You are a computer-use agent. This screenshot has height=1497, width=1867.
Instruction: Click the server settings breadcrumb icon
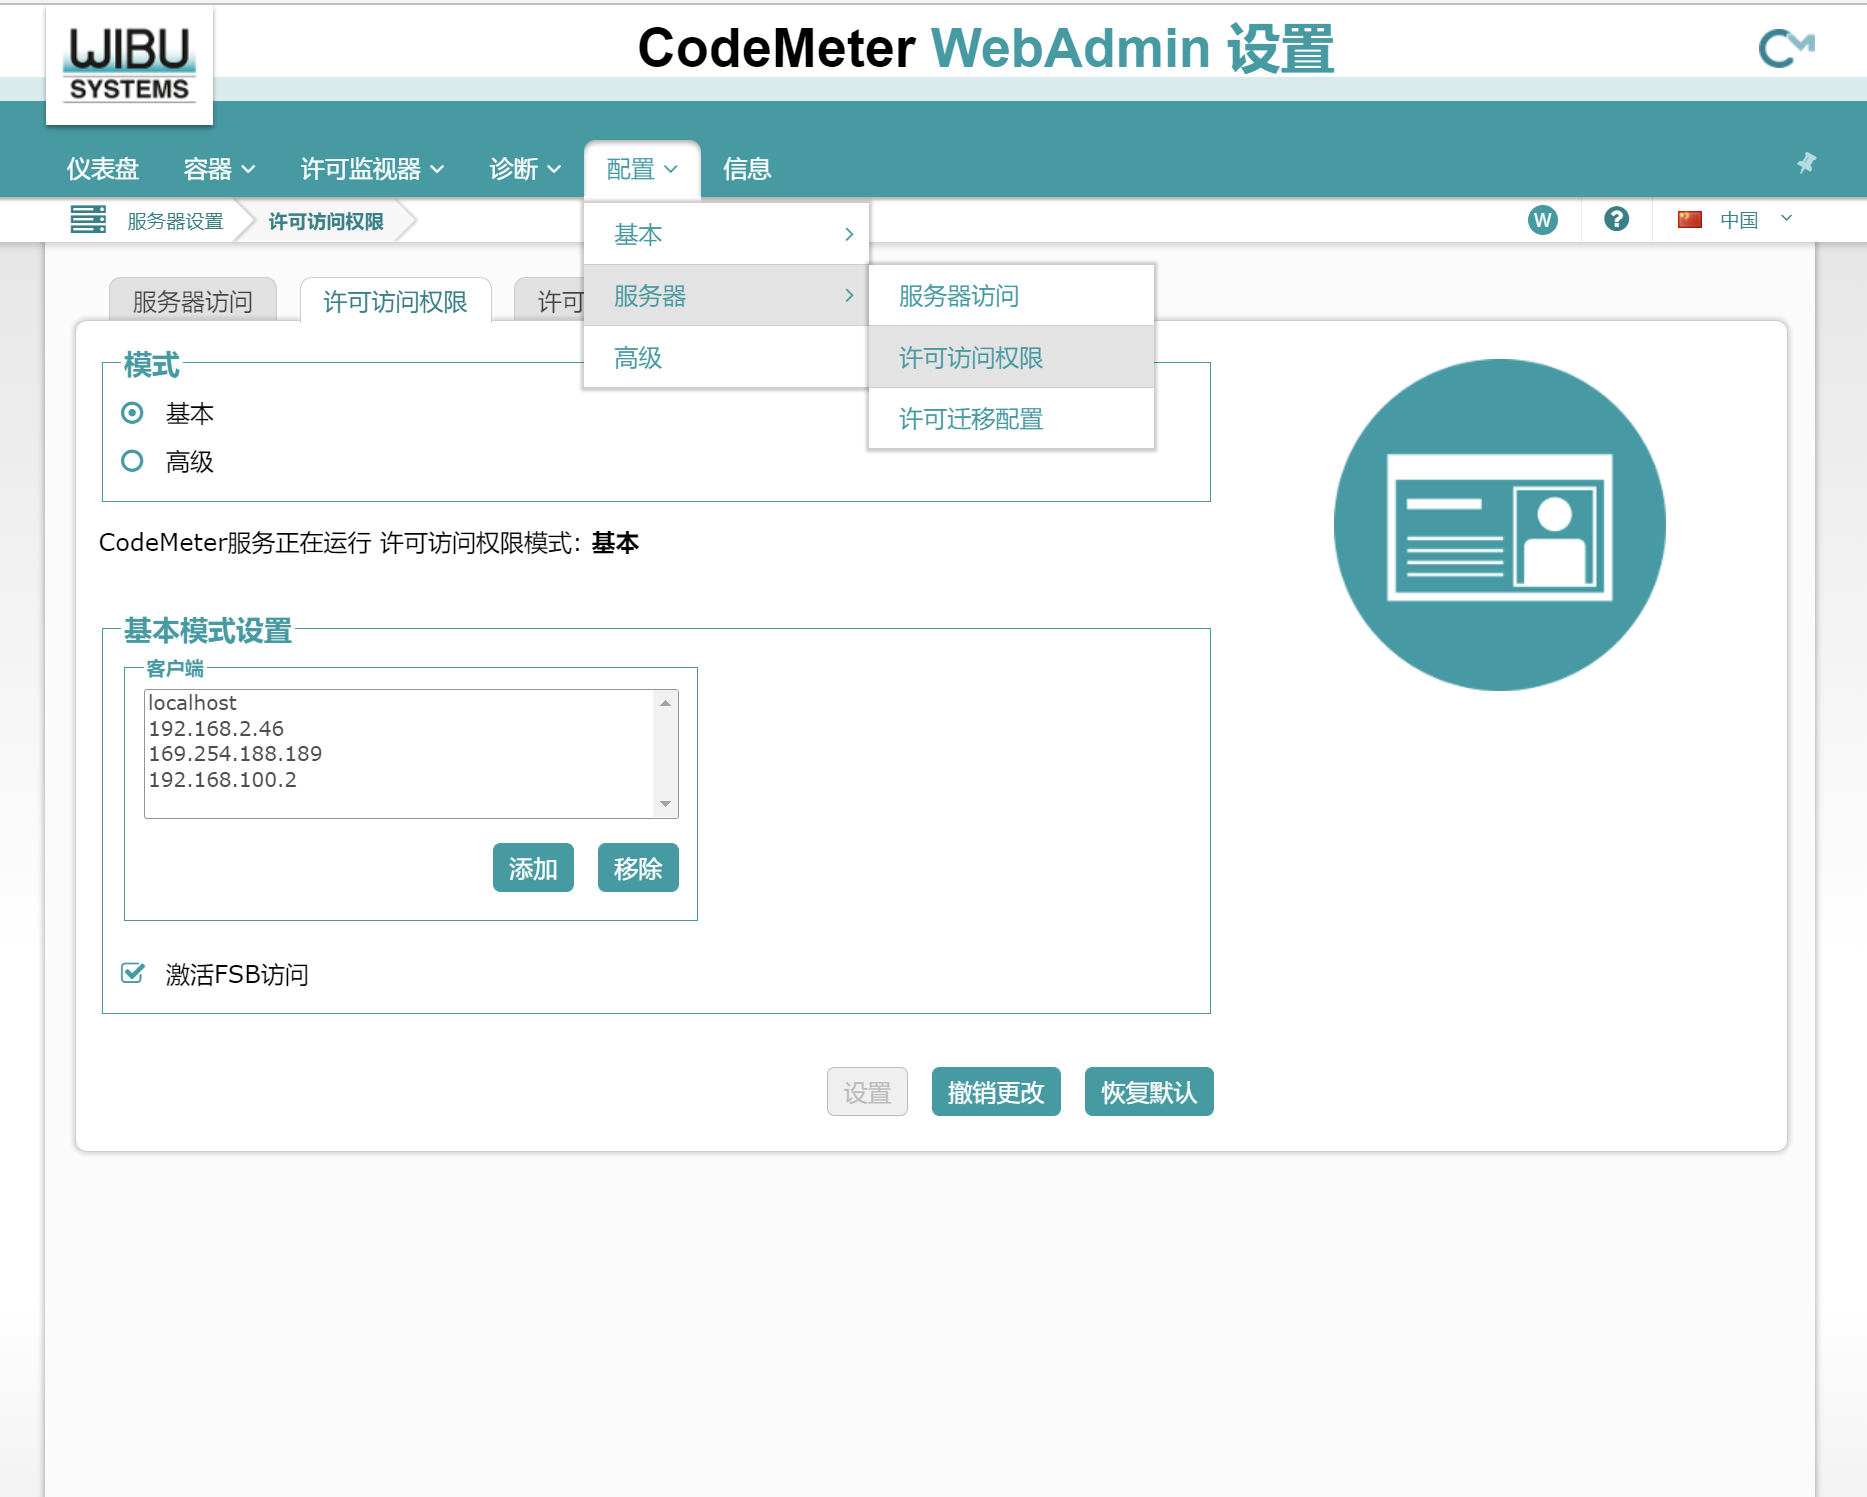[x=88, y=219]
